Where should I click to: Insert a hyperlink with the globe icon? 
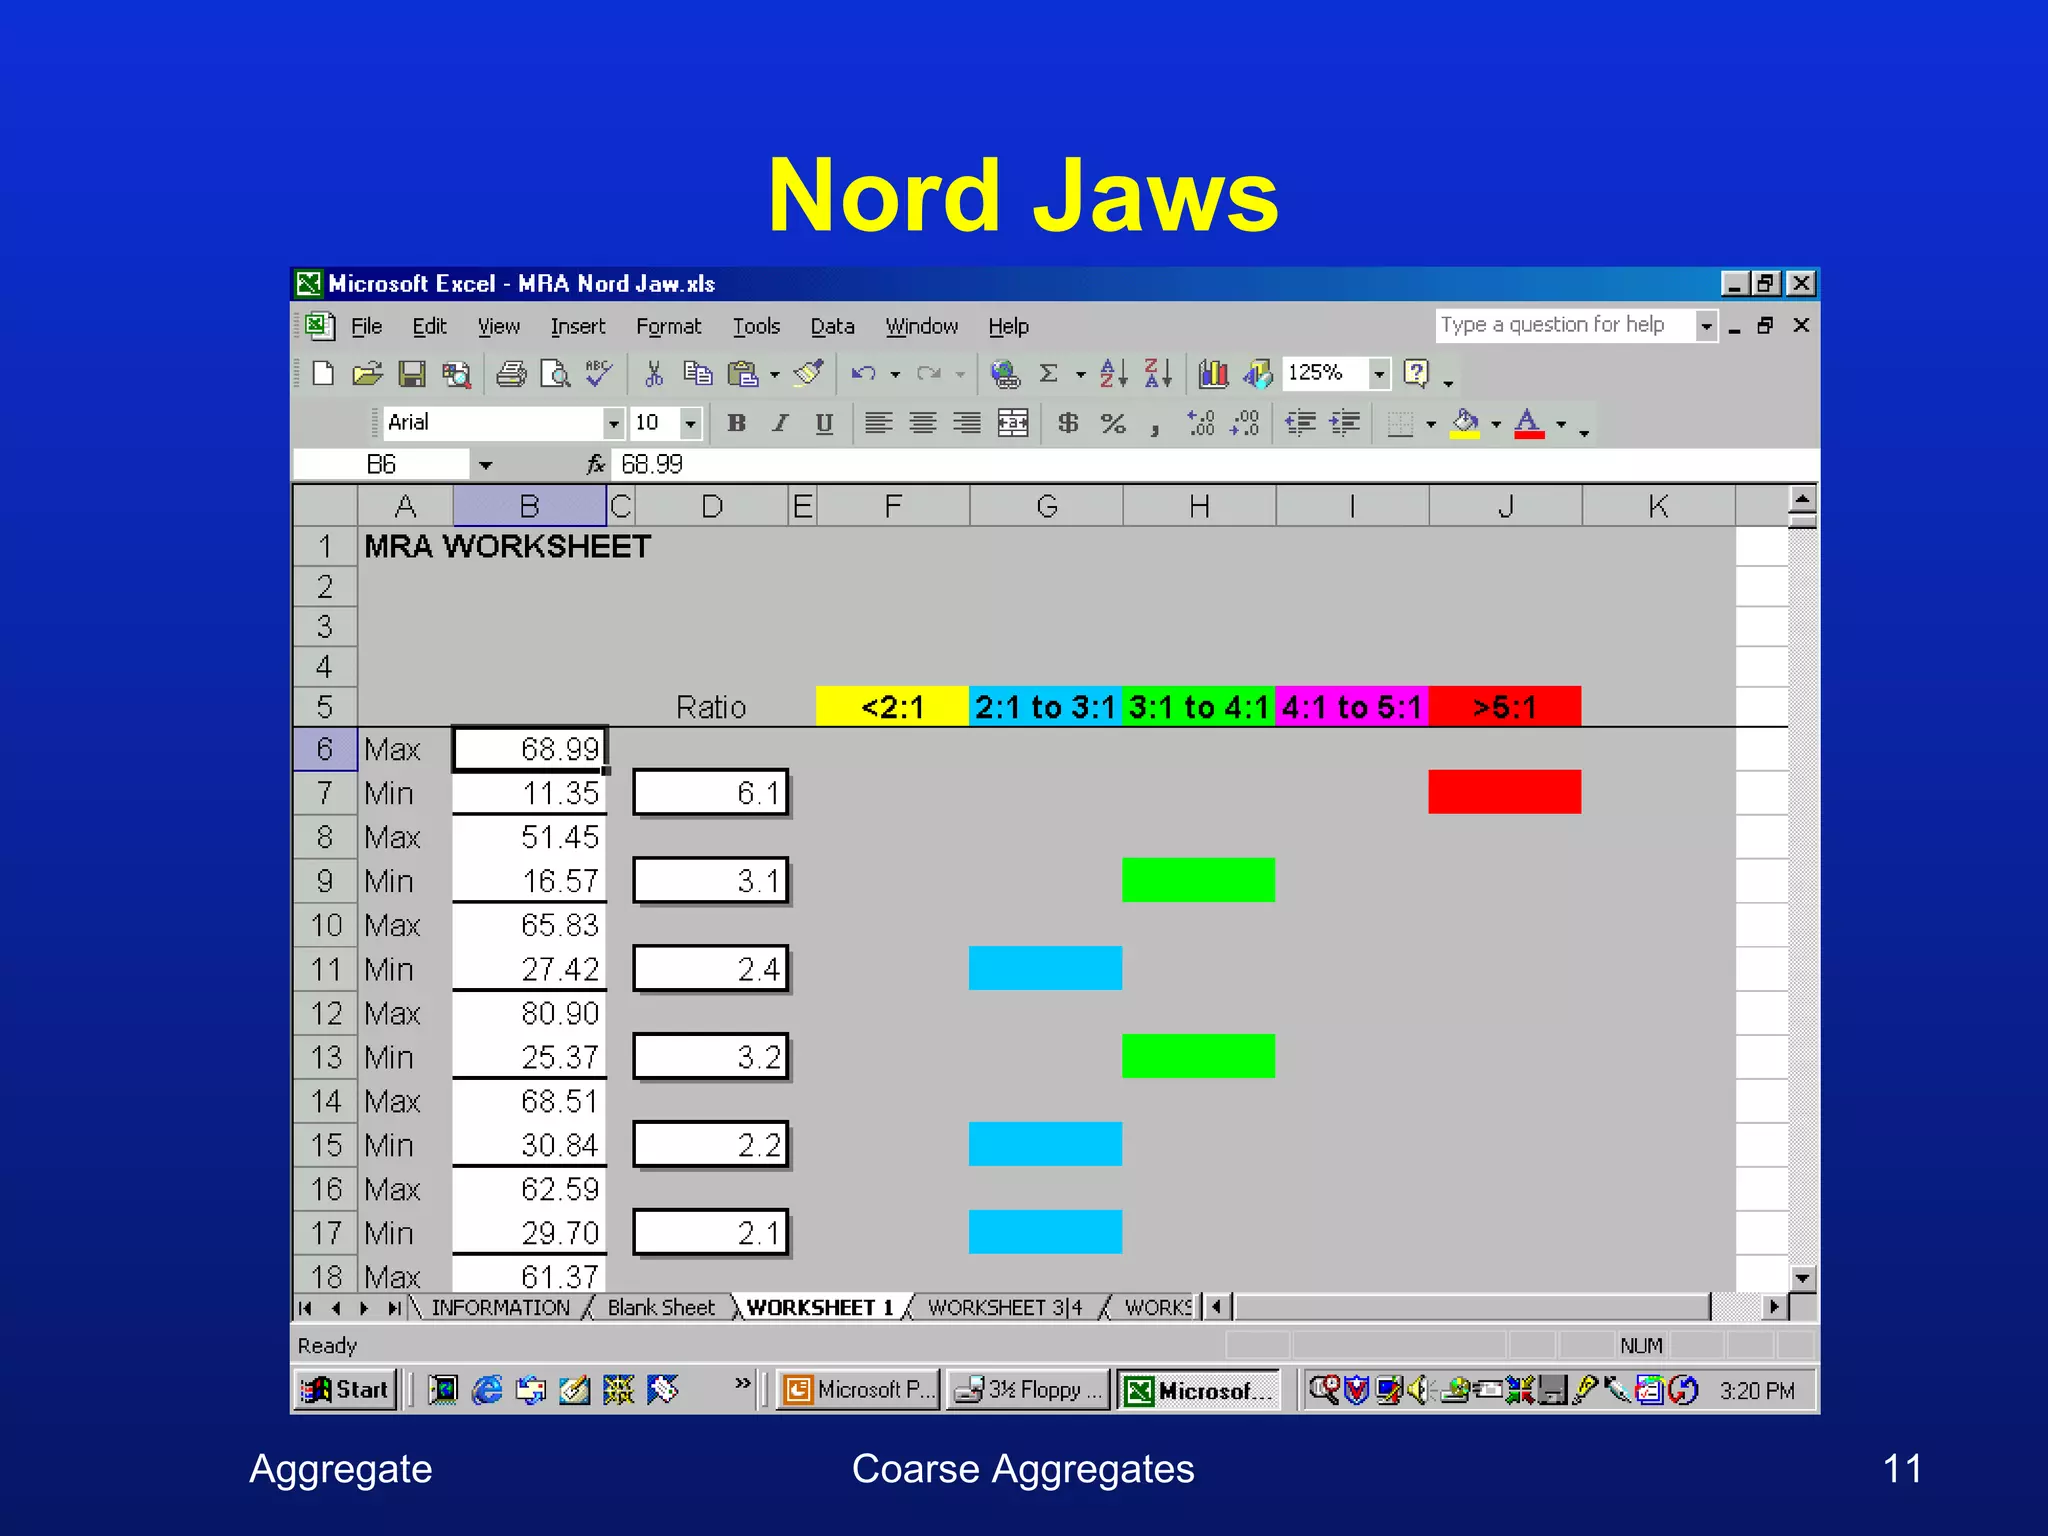[1005, 374]
